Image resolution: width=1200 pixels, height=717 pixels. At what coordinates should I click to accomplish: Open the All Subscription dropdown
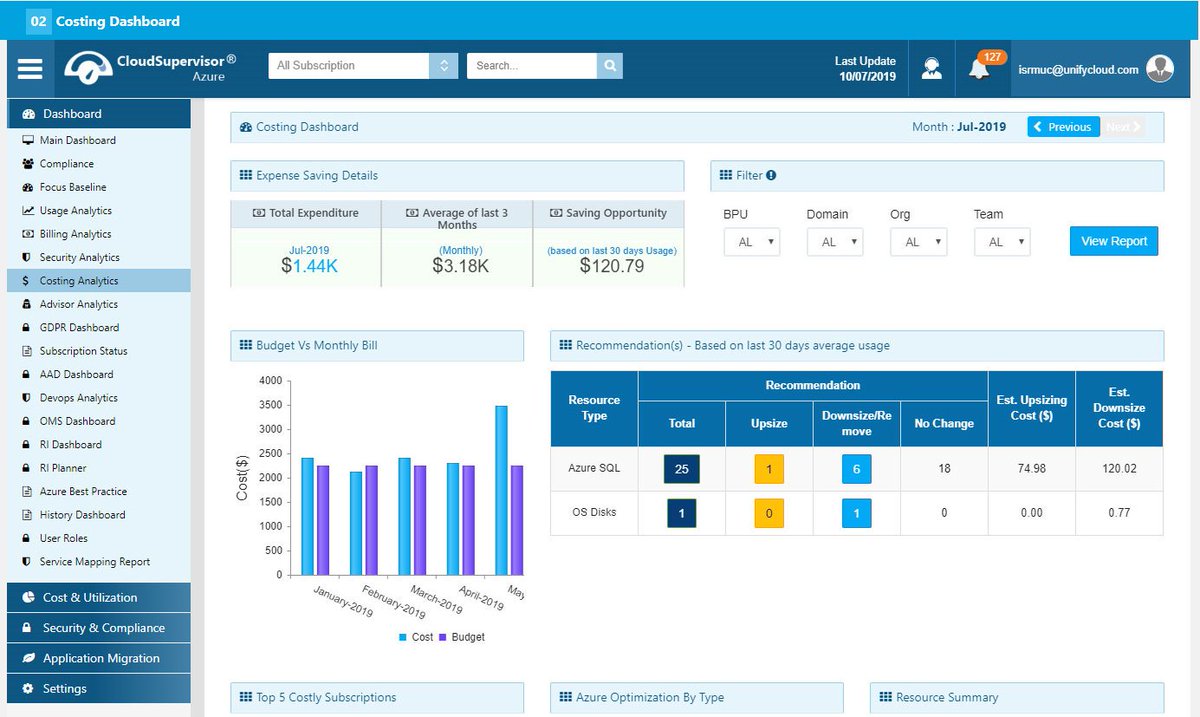tap(363, 66)
